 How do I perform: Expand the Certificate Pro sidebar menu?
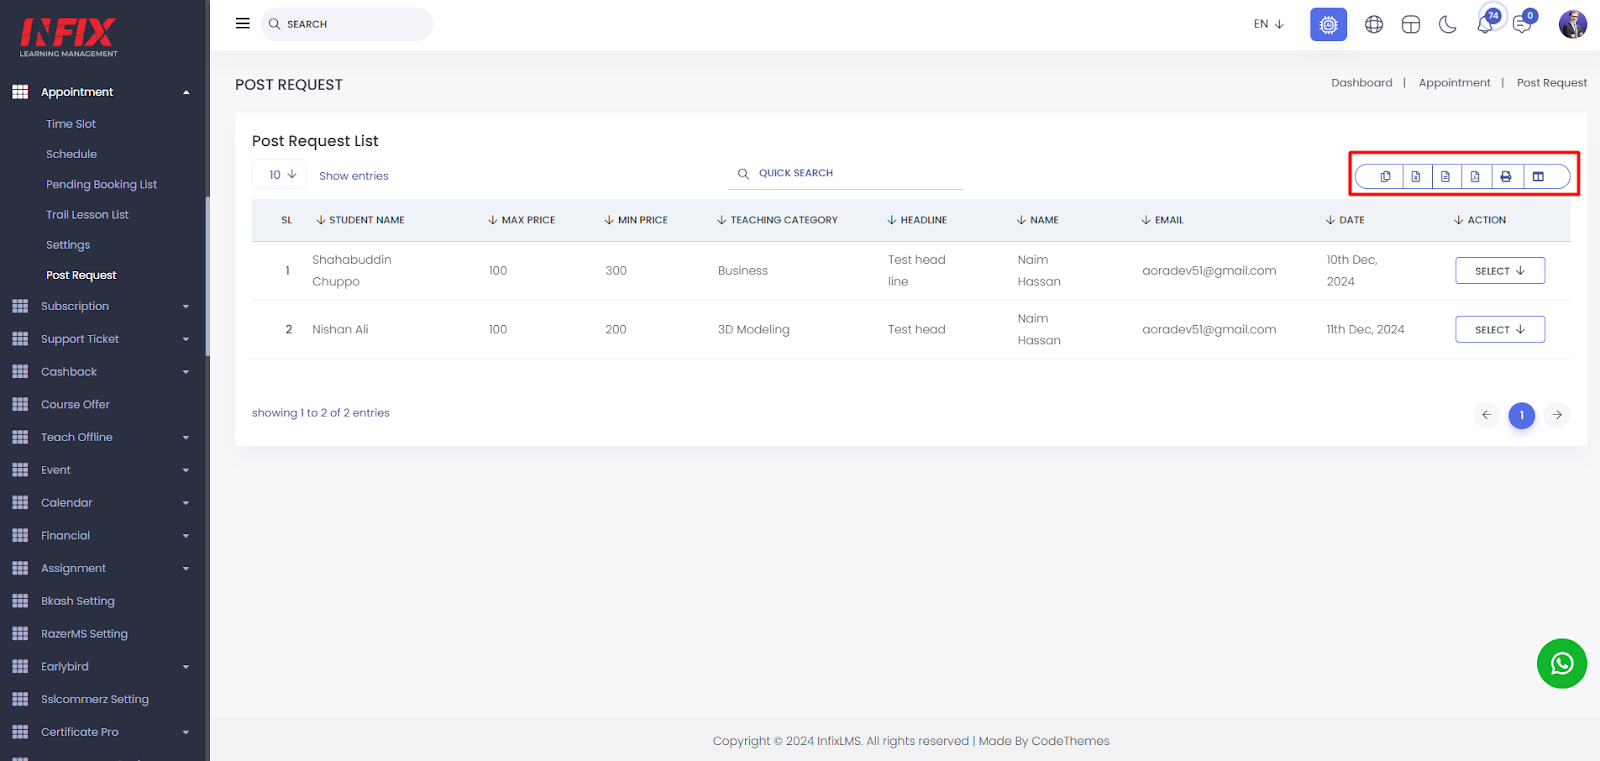[x=101, y=732]
